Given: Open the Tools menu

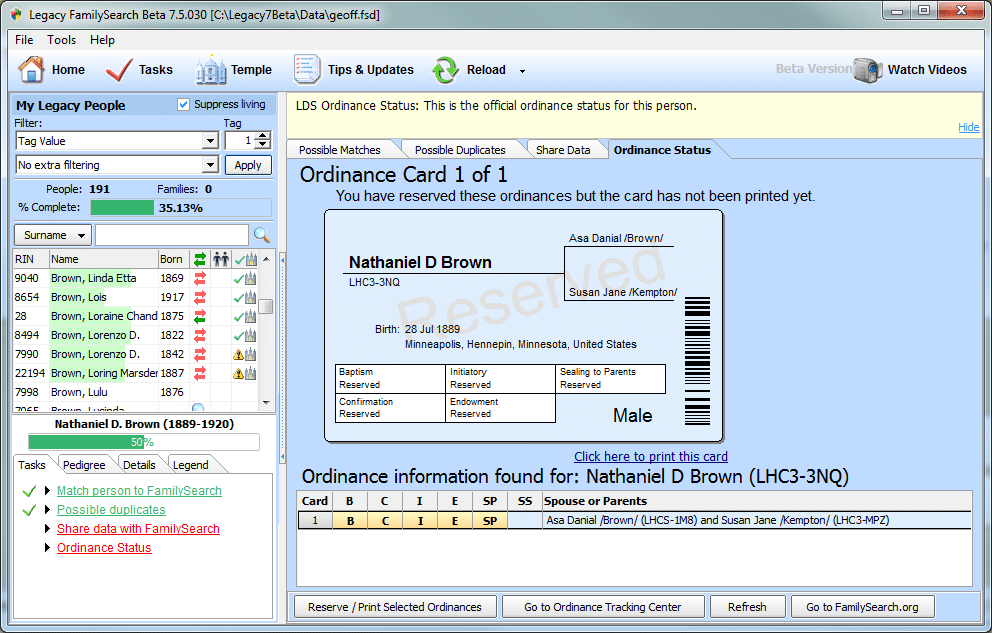Looking at the screenshot, I should pos(61,40).
